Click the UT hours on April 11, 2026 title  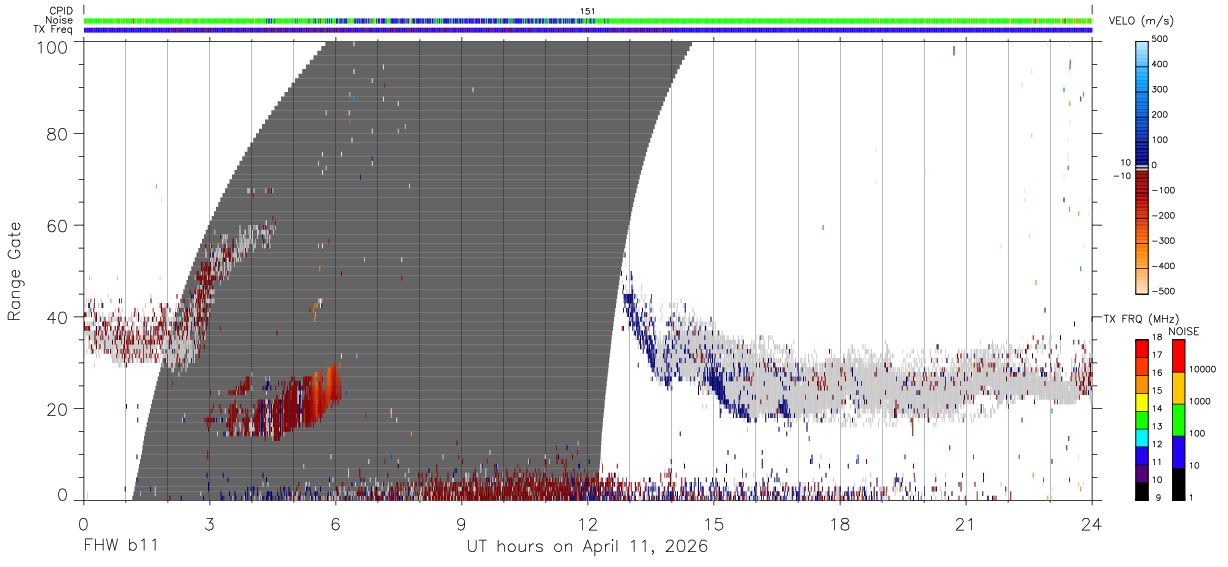click(587, 547)
